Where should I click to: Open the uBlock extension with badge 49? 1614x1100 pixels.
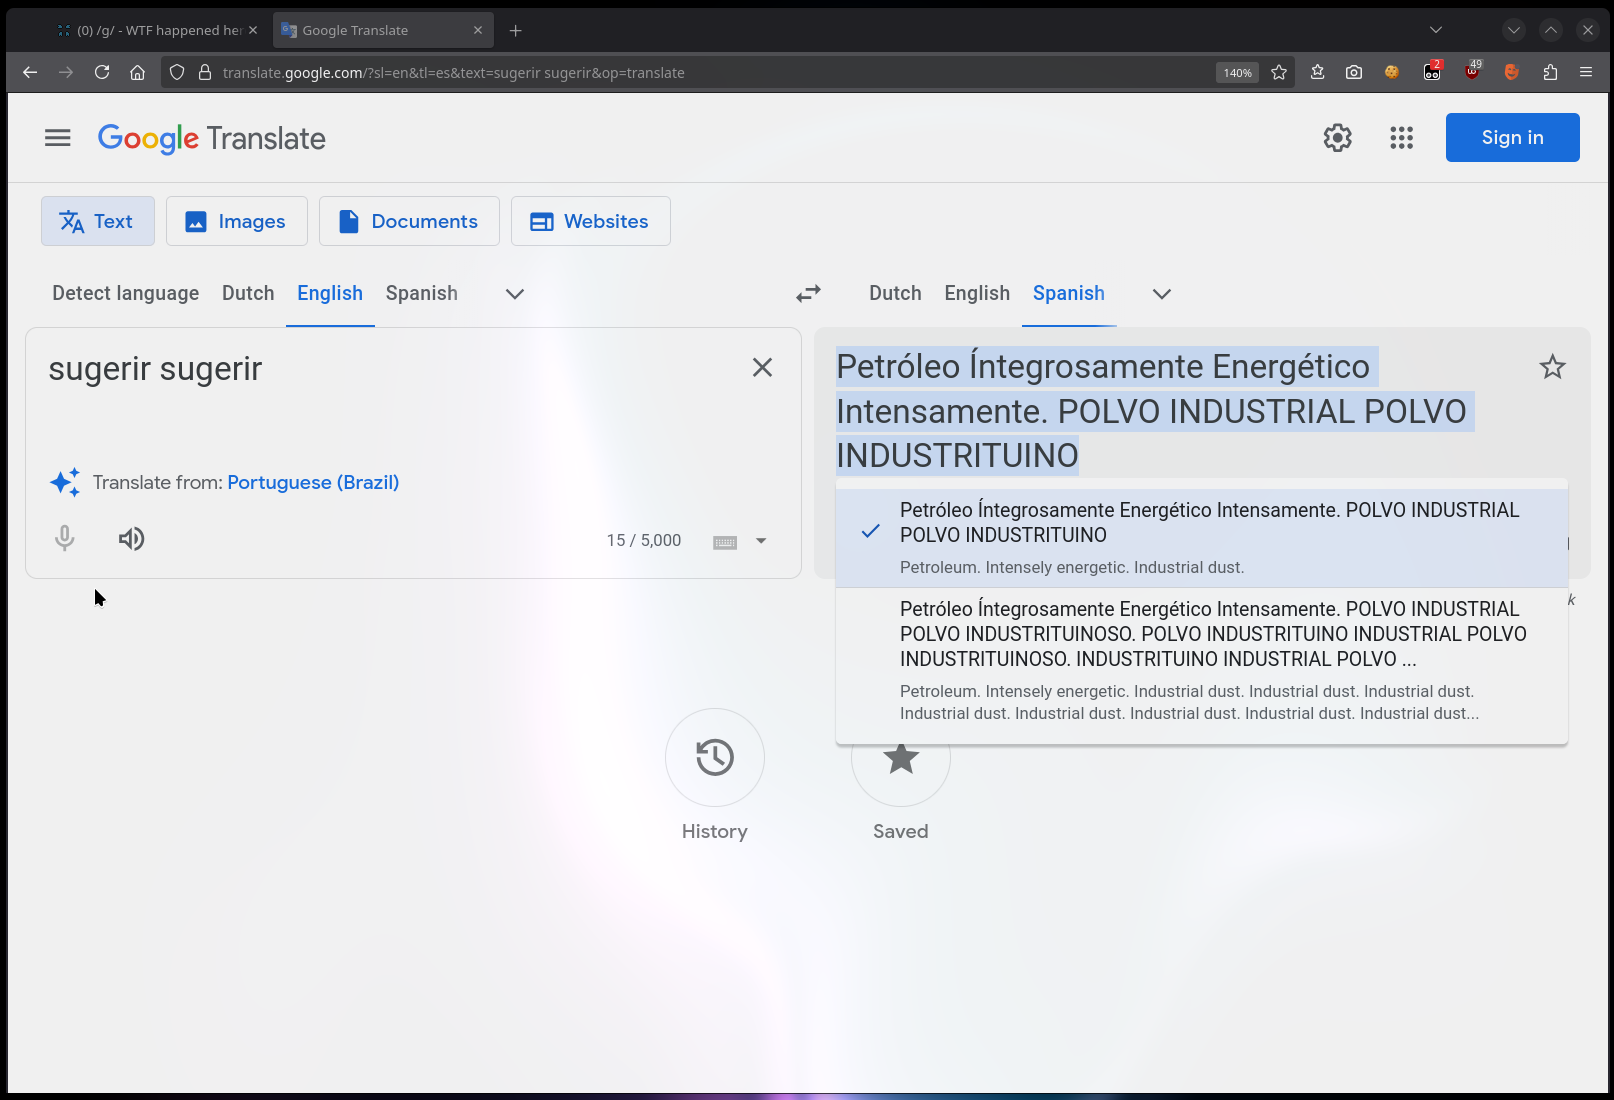tap(1472, 71)
